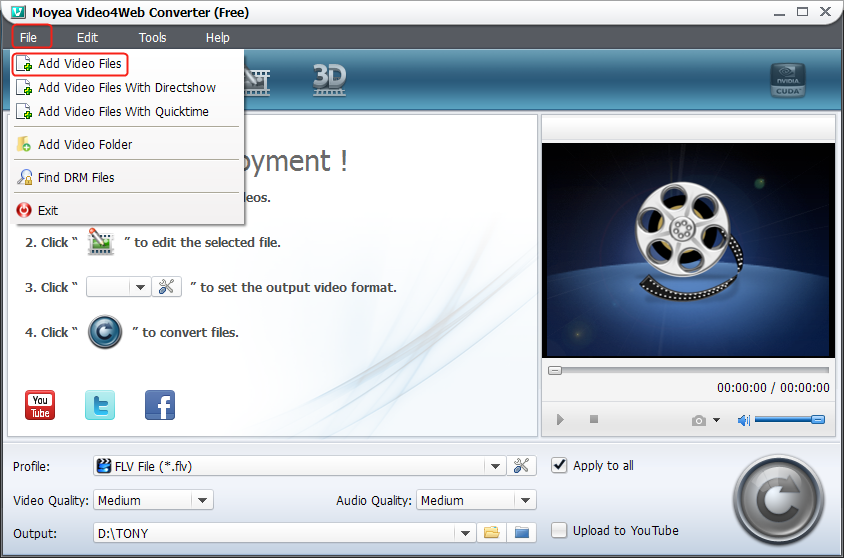Click the video seek progress bar

click(688, 370)
